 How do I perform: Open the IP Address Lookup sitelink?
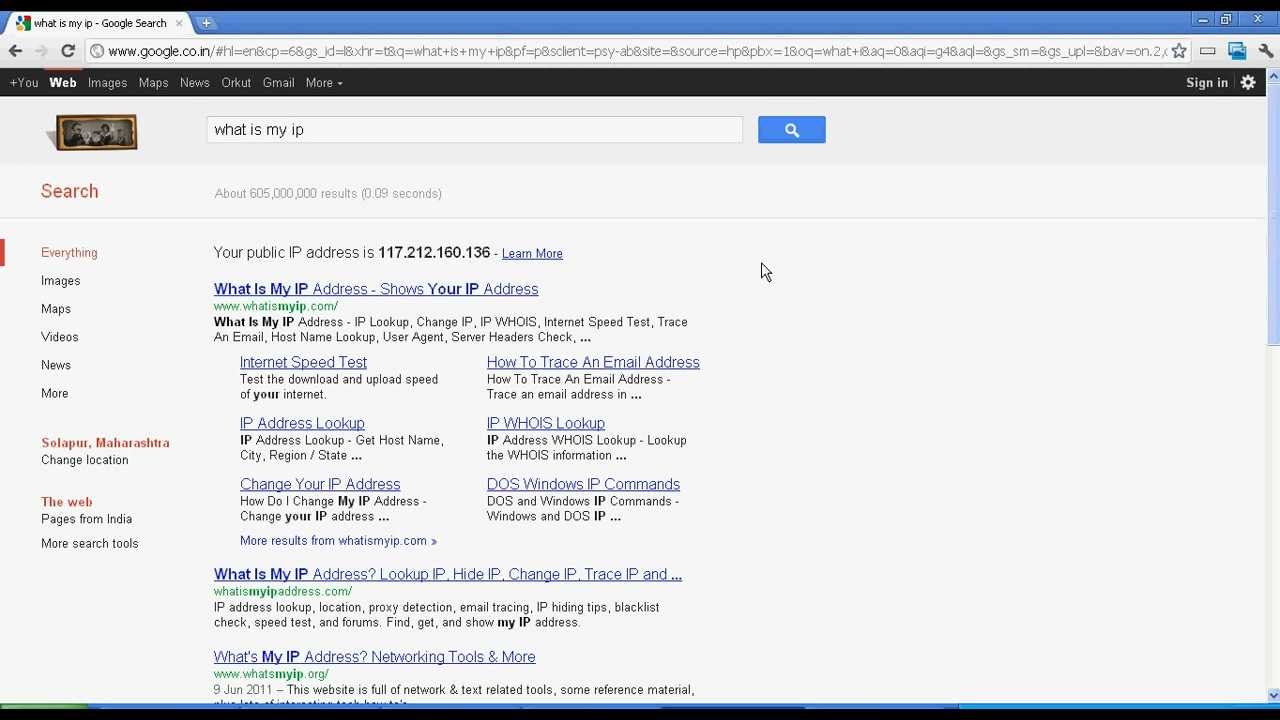[302, 423]
